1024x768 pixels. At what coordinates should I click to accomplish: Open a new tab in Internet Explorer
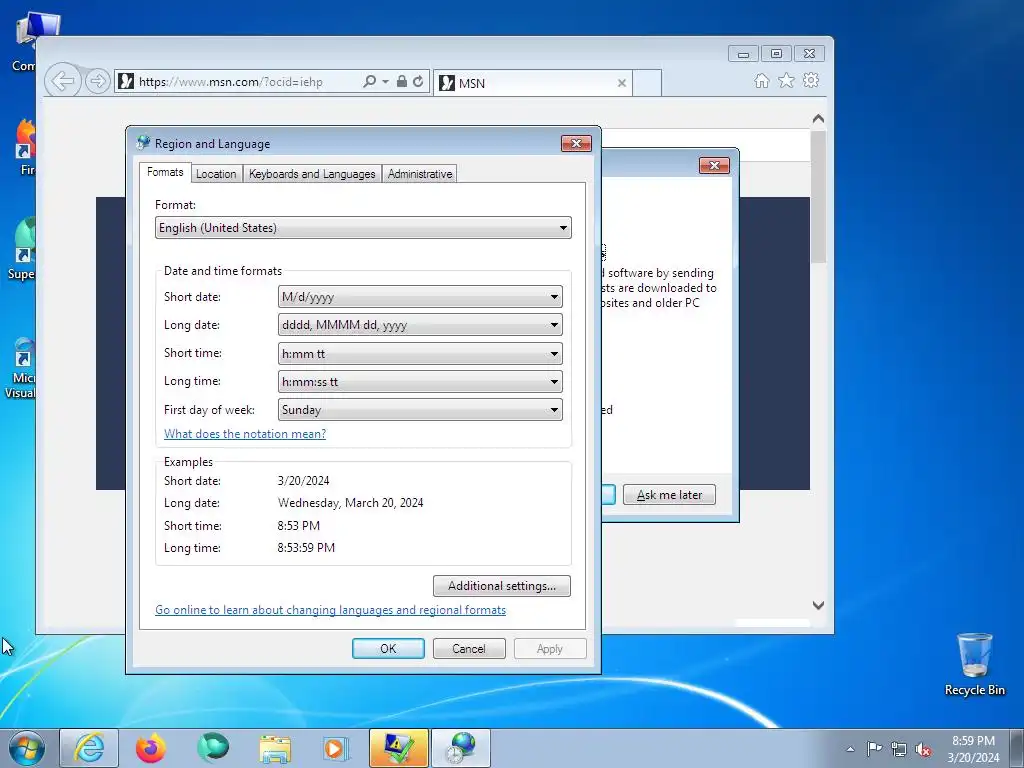[x=647, y=83]
